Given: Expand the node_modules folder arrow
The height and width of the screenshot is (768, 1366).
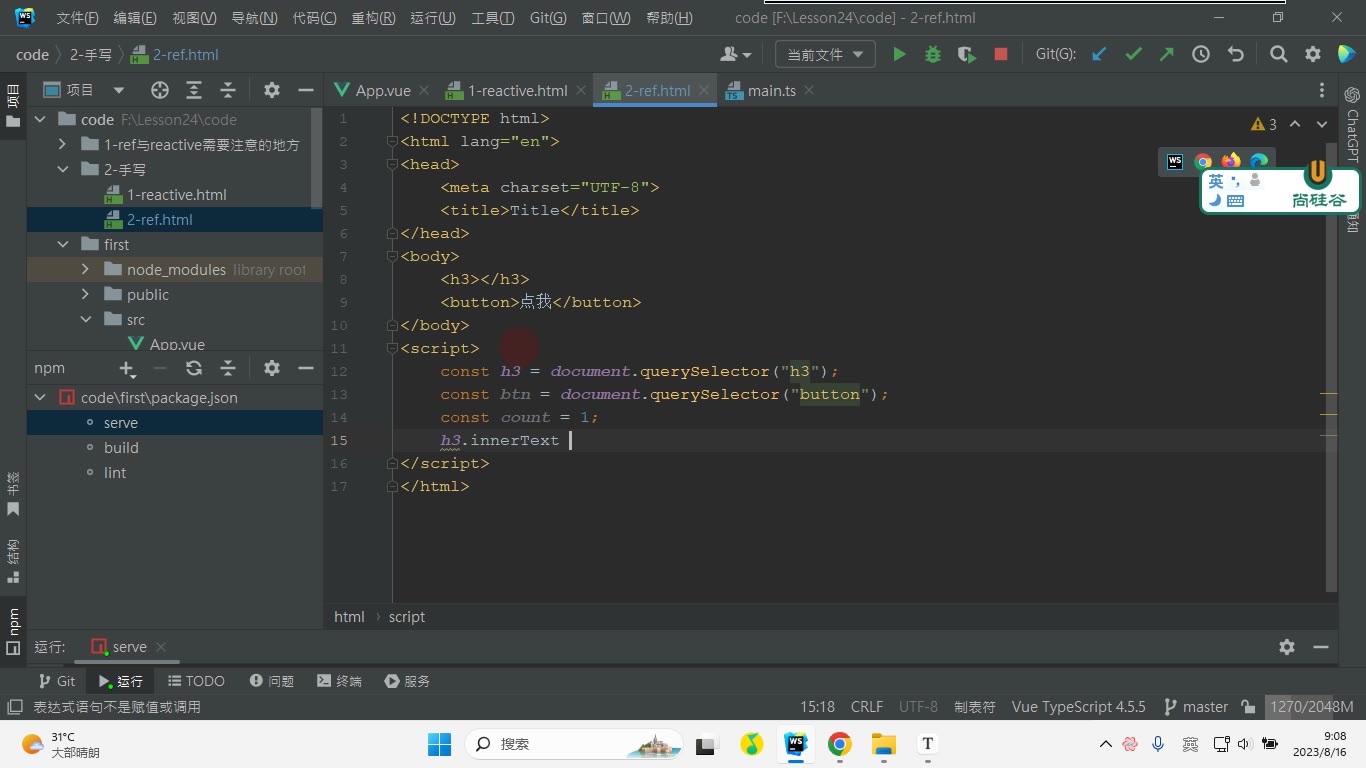Looking at the screenshot, I should pyautogui.click(x=85, y=270).
